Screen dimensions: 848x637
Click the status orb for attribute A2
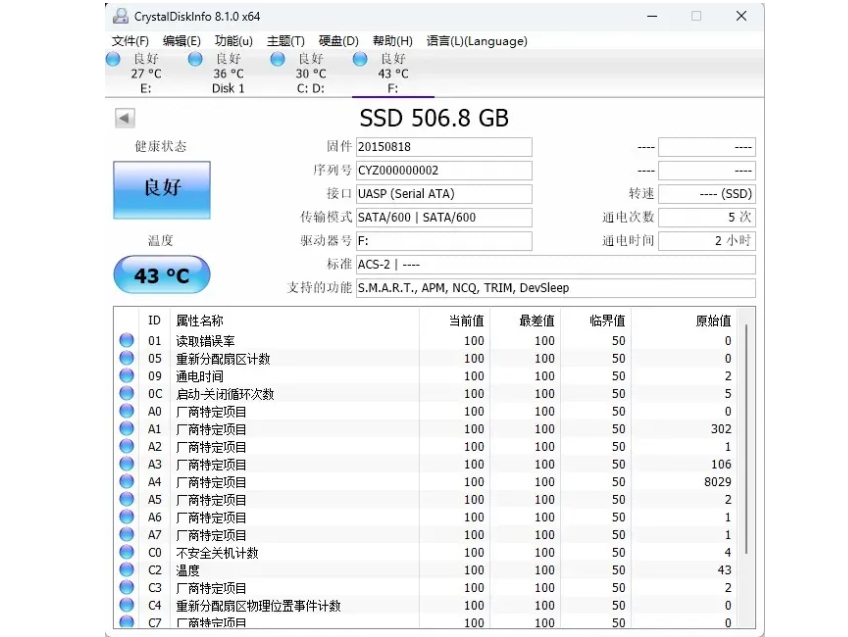127,446
